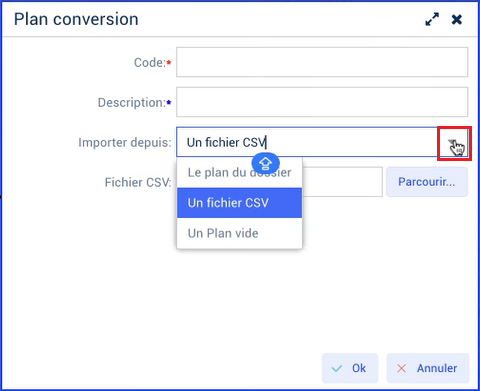The width and height of the screenshot is (480, 391).
Task: Pick the 'Un Plan vide' option
Action: coord(239,233)
